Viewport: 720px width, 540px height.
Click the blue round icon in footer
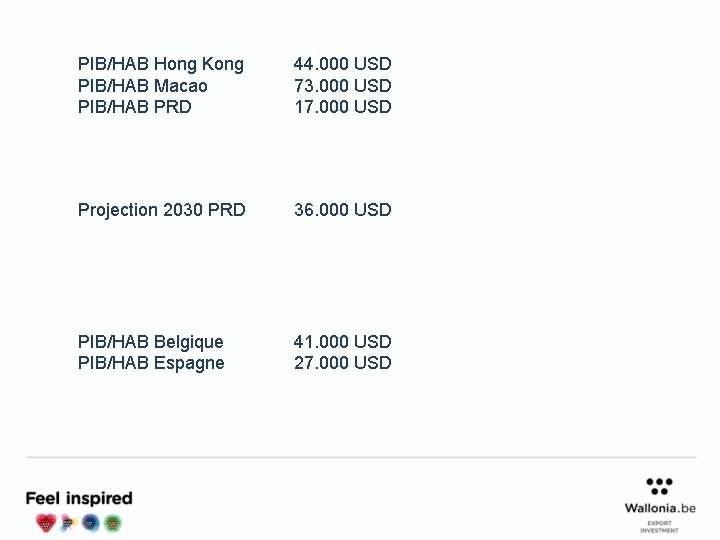coord(91,522)
